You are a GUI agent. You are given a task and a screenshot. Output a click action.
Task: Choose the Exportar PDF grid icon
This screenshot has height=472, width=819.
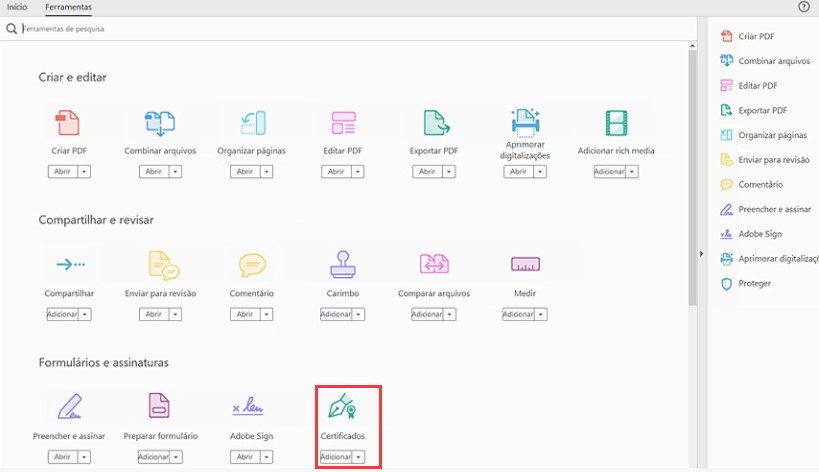click(x=436, y=123)
